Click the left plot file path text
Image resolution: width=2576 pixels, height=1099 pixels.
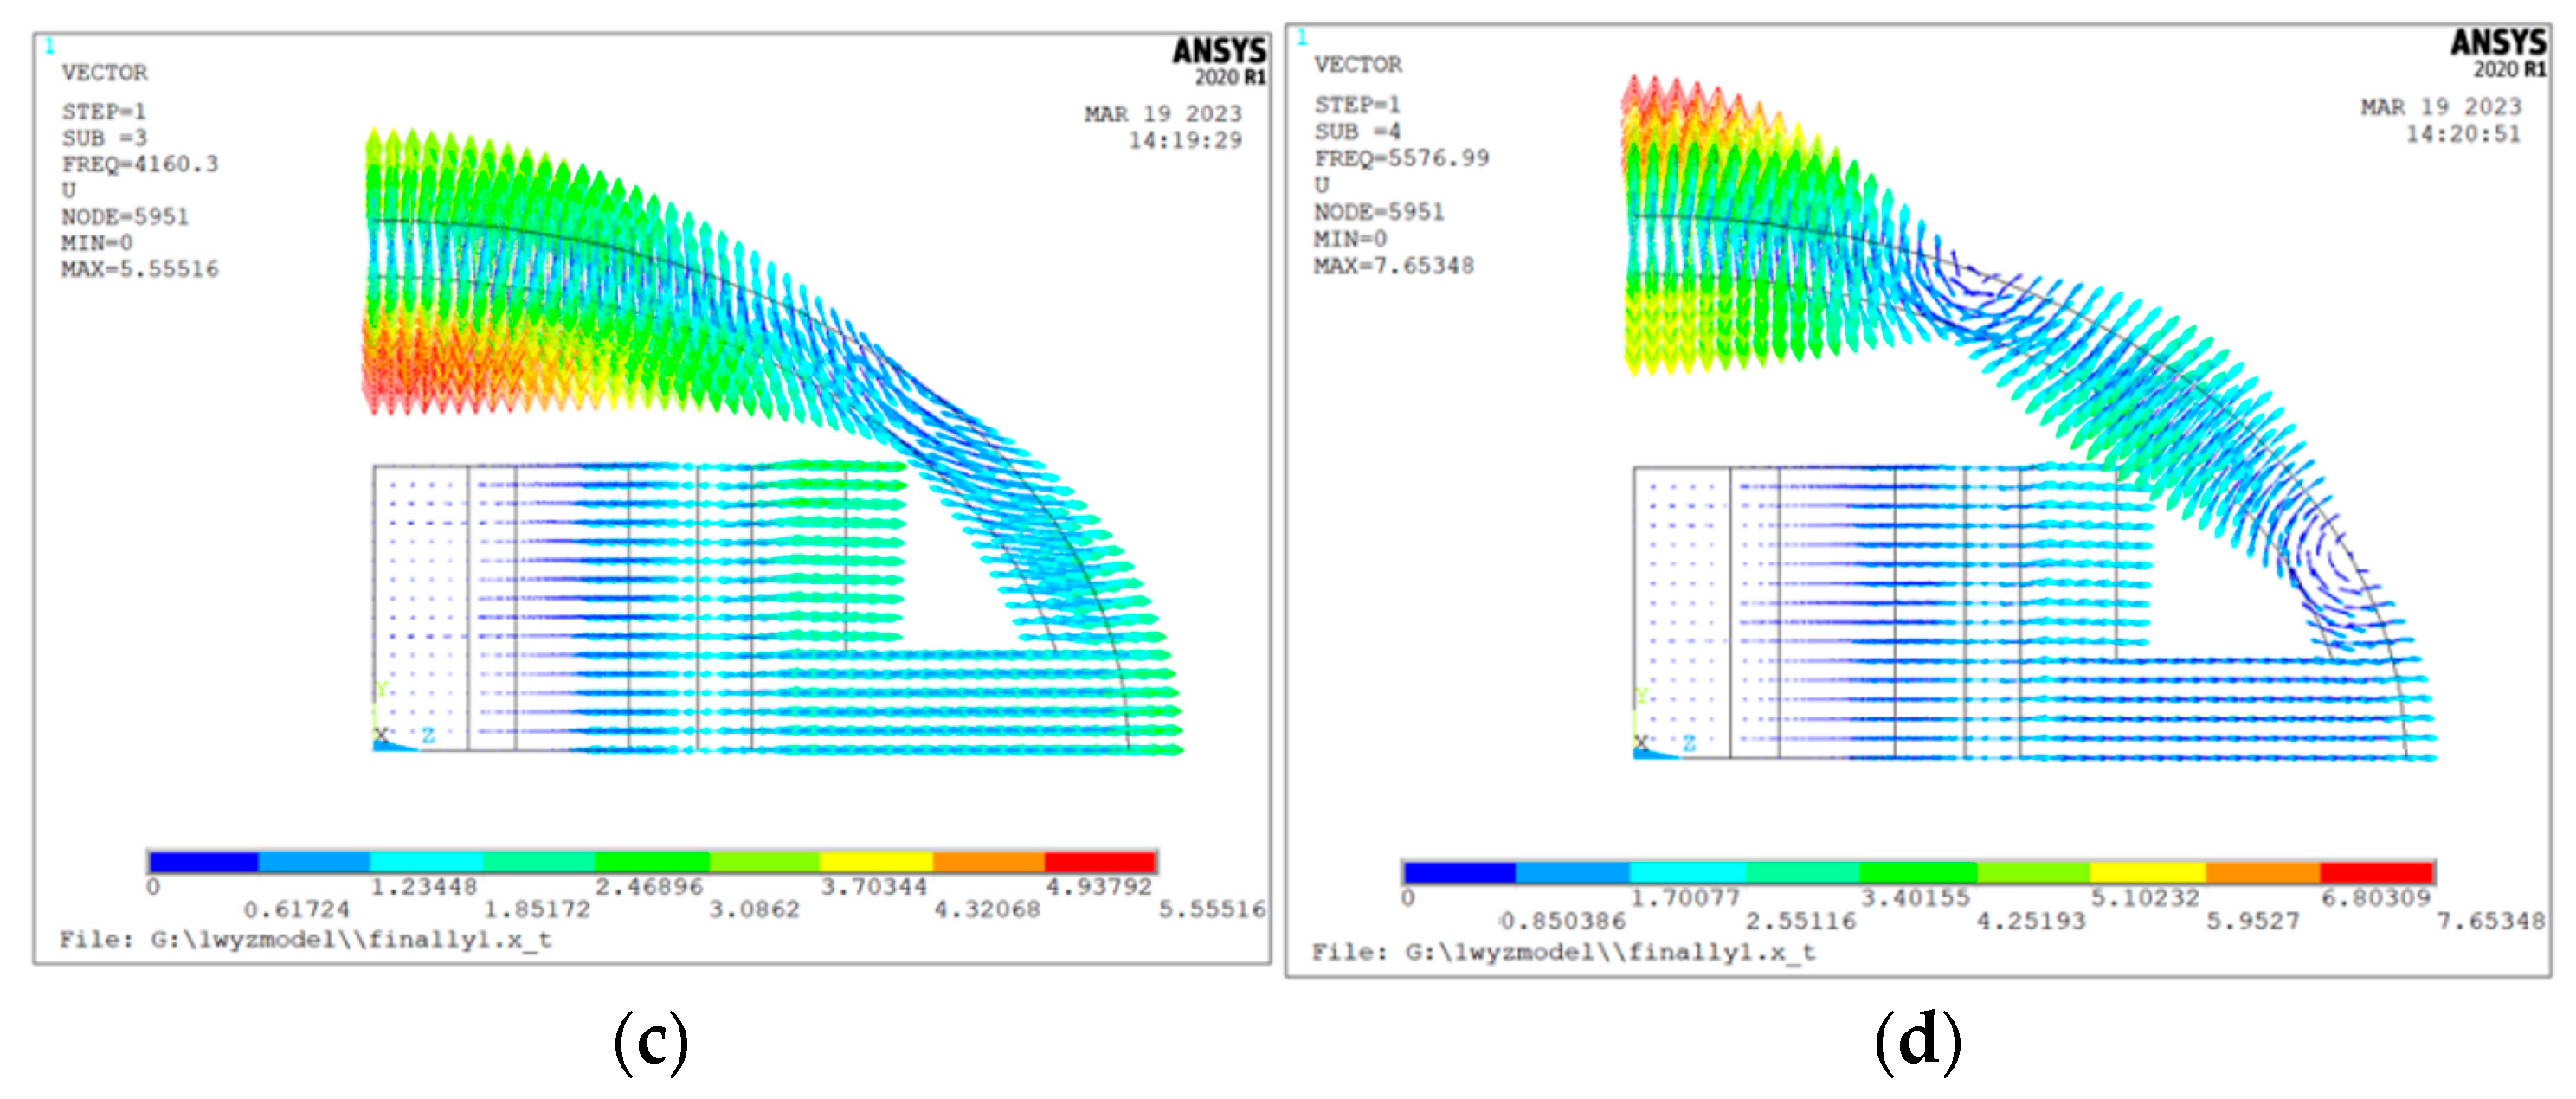305,940
